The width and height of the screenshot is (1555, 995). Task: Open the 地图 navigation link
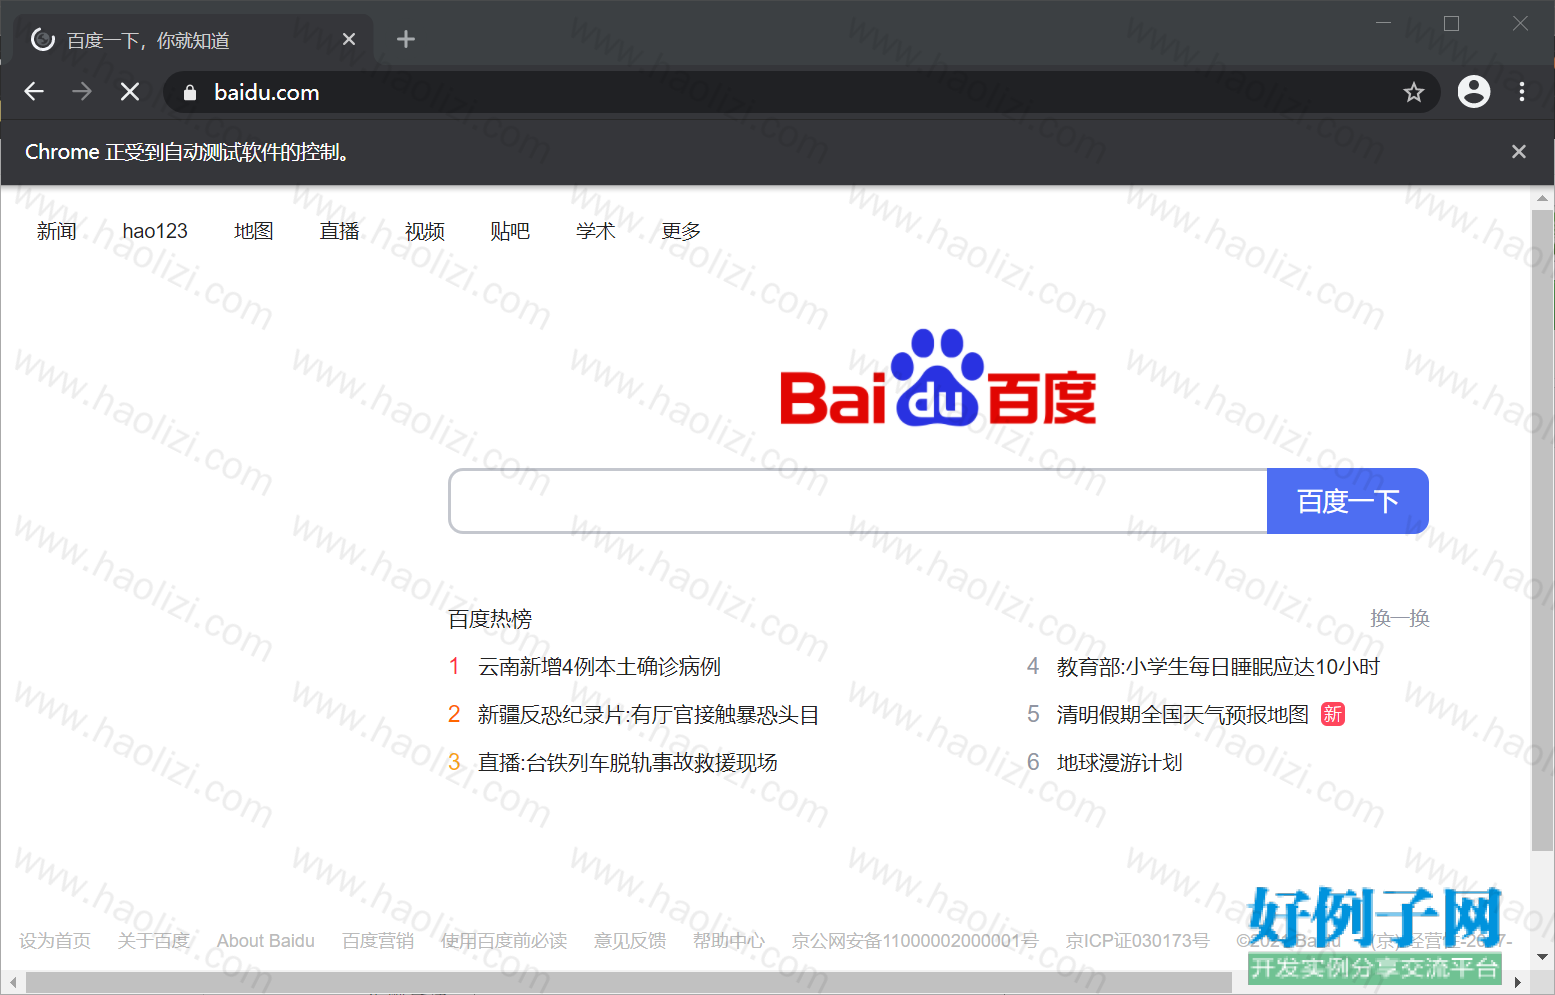[254, 231]
